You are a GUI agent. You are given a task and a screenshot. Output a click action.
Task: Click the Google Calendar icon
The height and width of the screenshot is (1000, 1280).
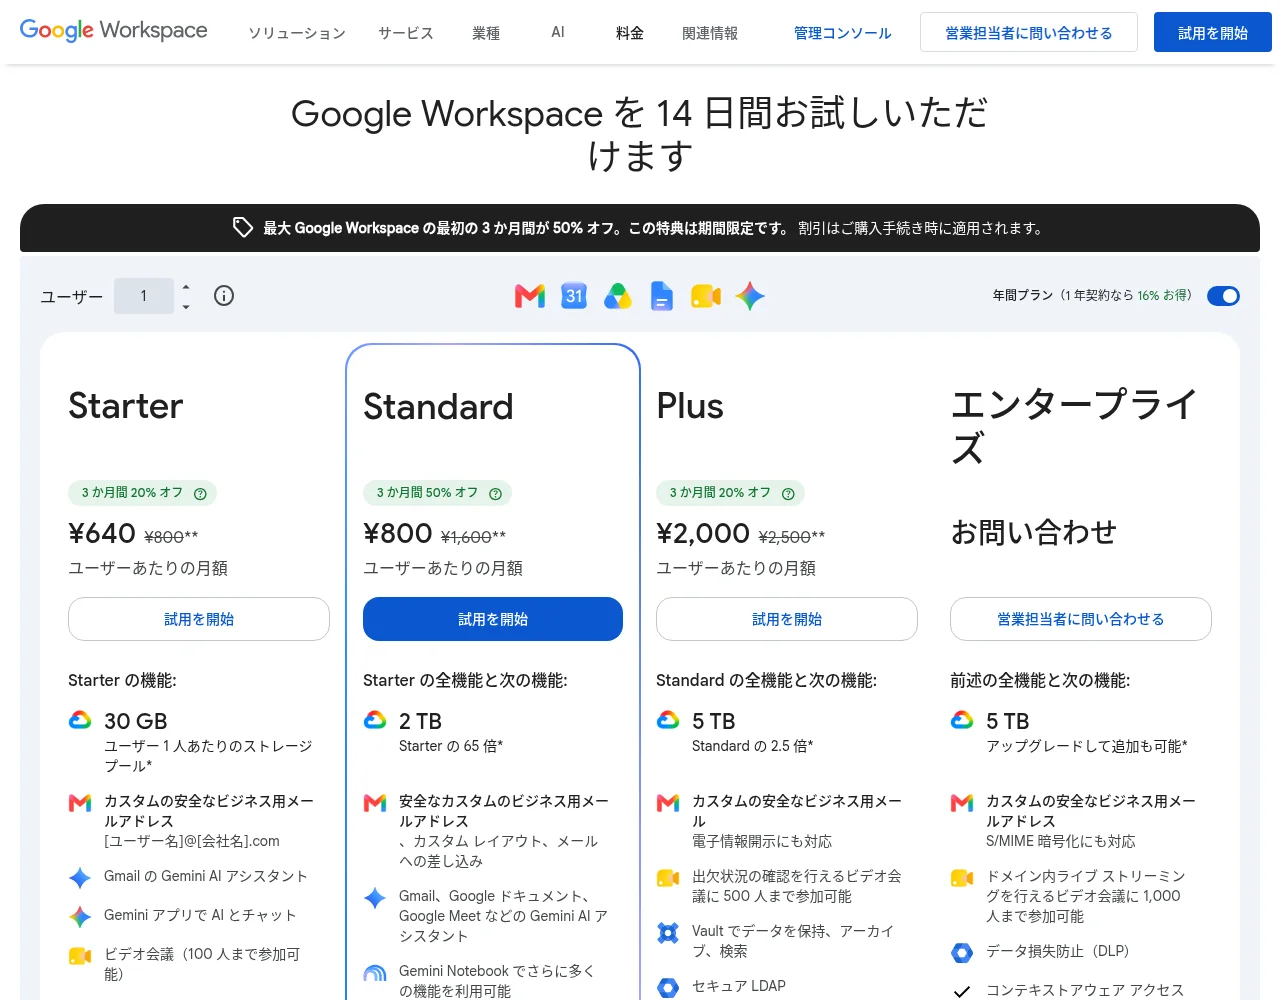(574, 296)
